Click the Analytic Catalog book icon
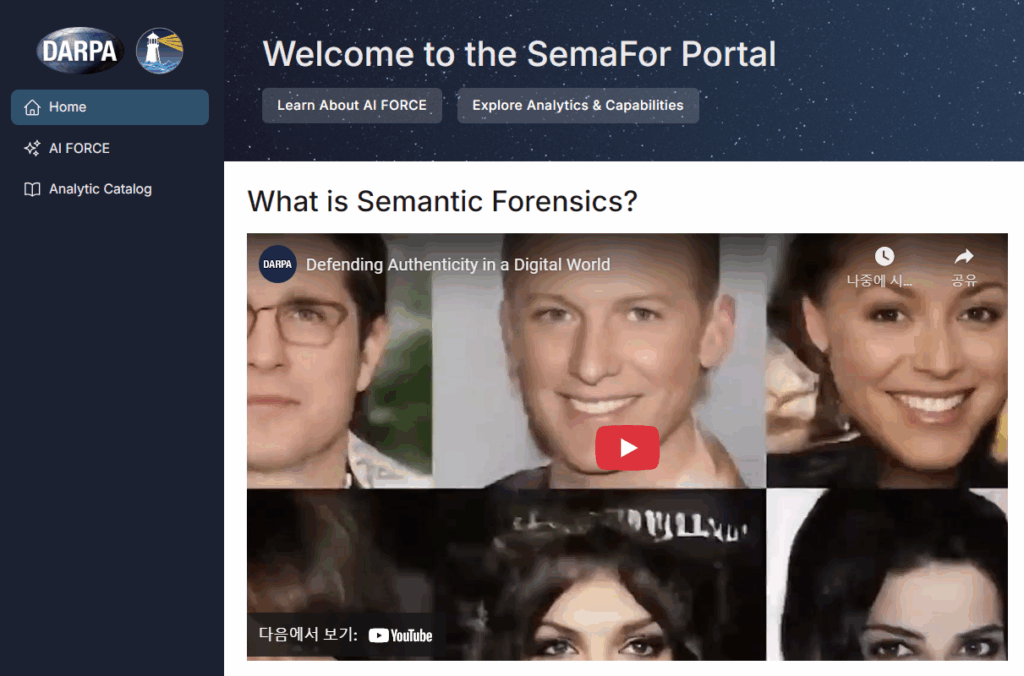Screen dimensions: 1024x676 point(32,189)
